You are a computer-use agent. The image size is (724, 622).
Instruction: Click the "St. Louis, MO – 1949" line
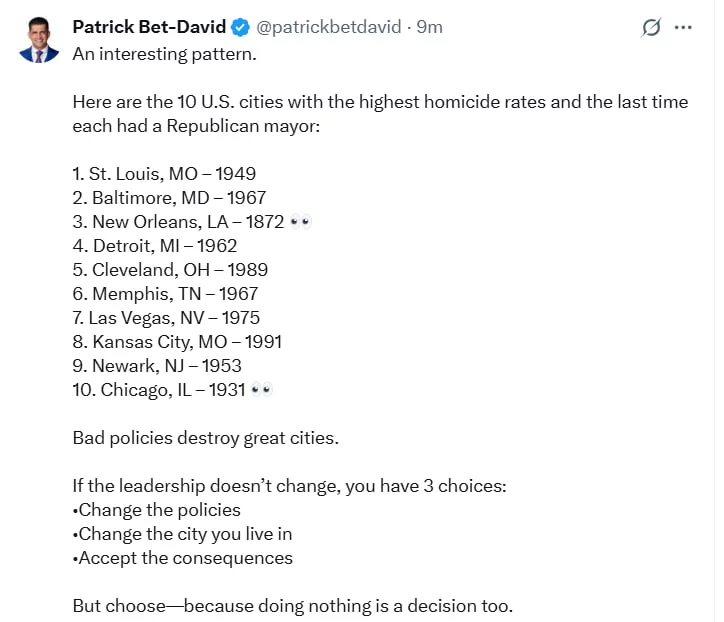coord(164,174)
